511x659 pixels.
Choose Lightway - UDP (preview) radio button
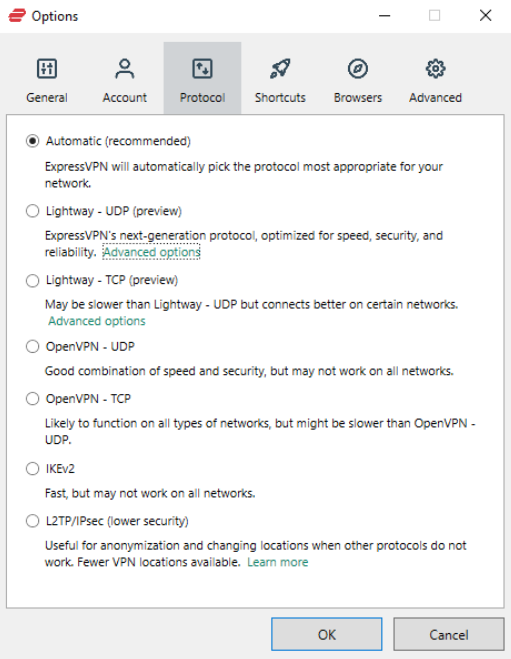click(32, 211)
